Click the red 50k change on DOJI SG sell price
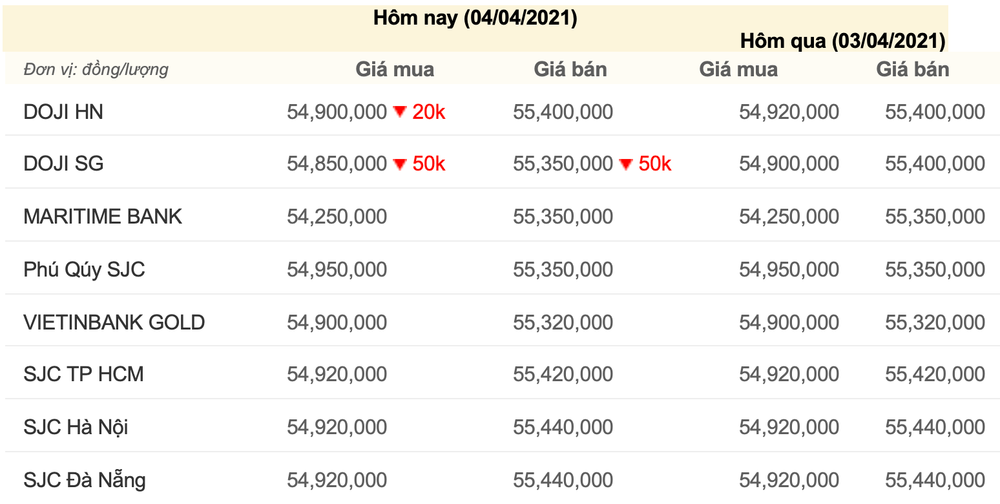Screen dimensions: 1000x504 655,165
